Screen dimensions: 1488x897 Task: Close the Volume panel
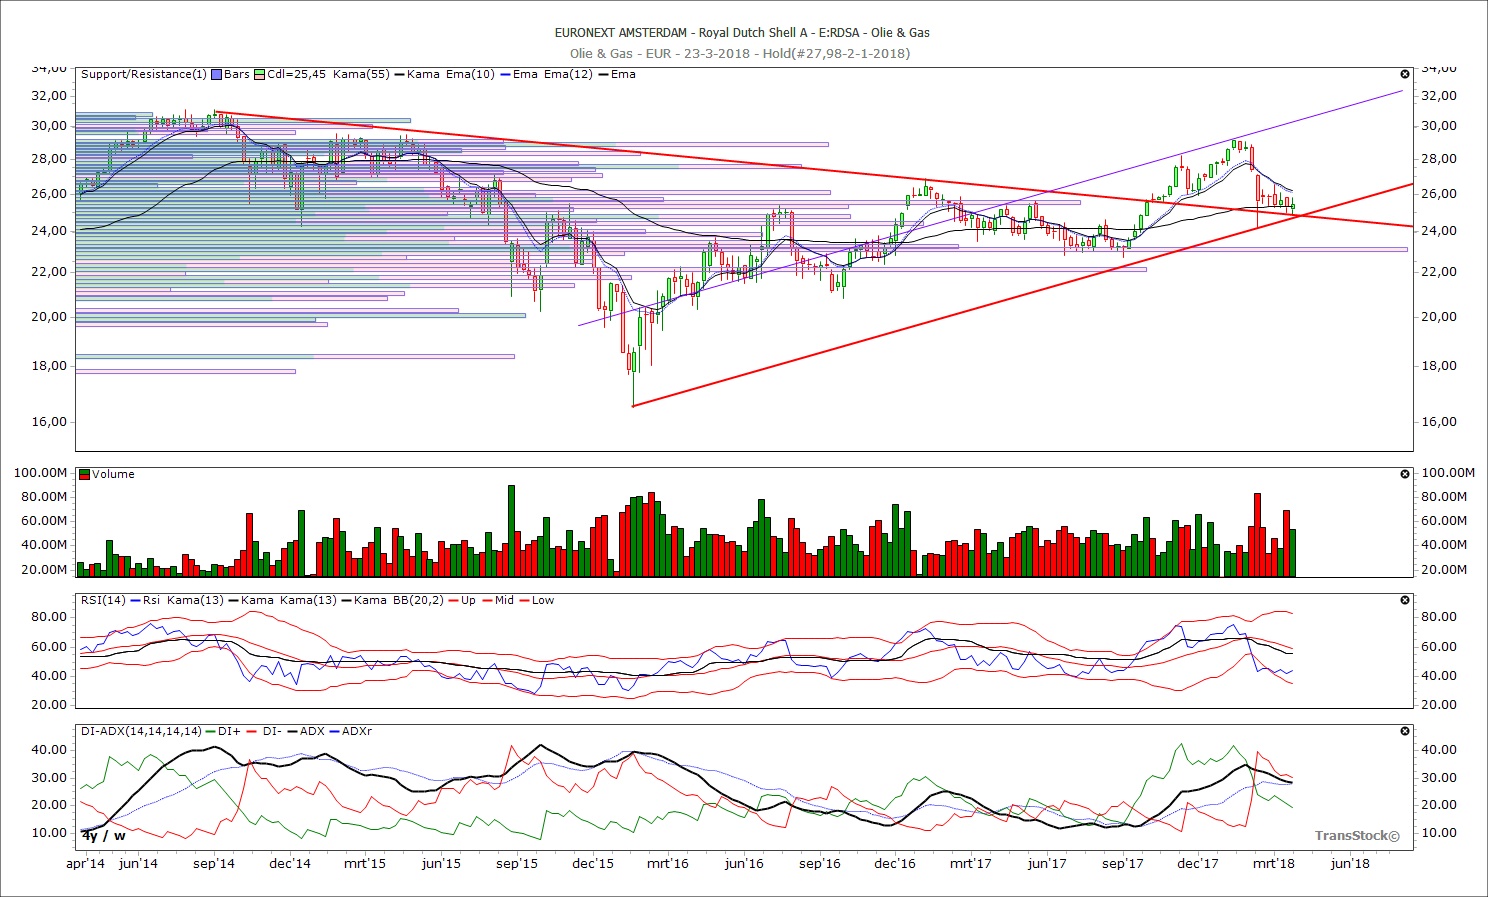click(x=1405, y=474)
